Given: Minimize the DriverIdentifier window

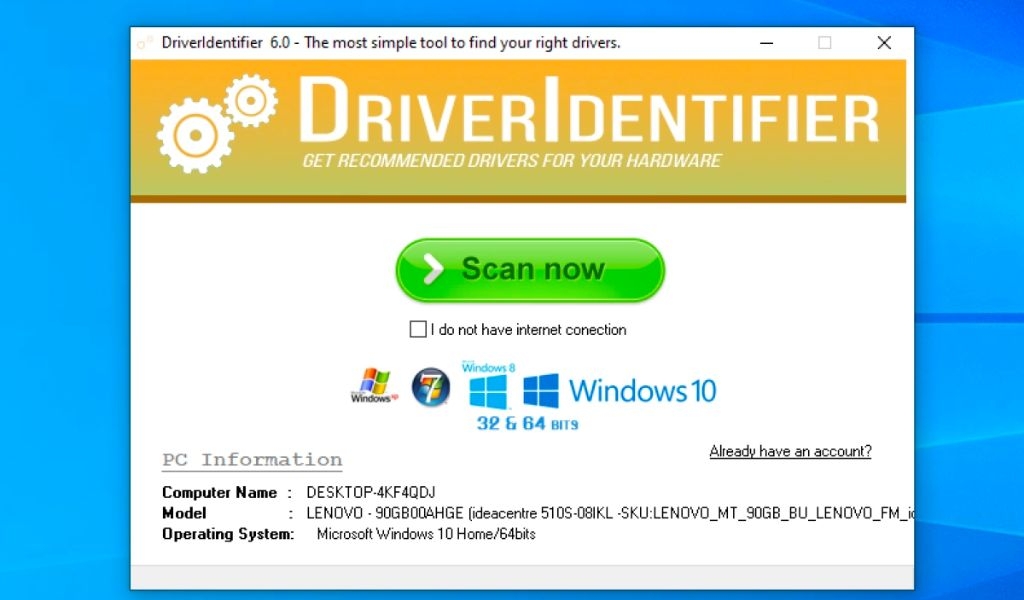Looking at the screenshot, I should (766, 43).
